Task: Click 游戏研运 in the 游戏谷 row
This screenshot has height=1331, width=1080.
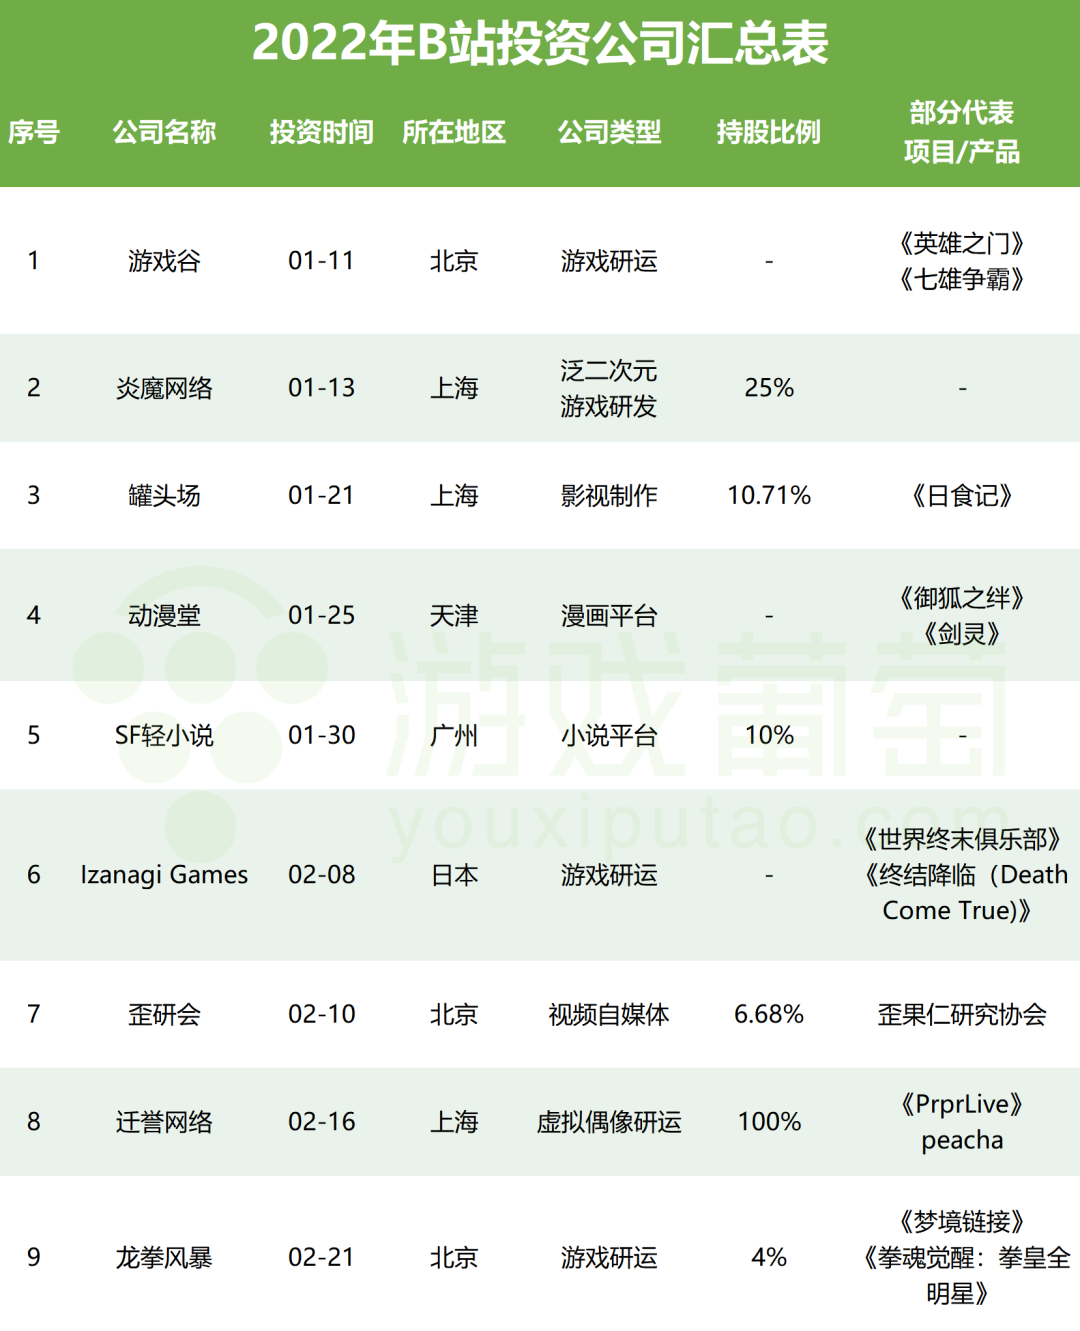Action: point(609,261)
